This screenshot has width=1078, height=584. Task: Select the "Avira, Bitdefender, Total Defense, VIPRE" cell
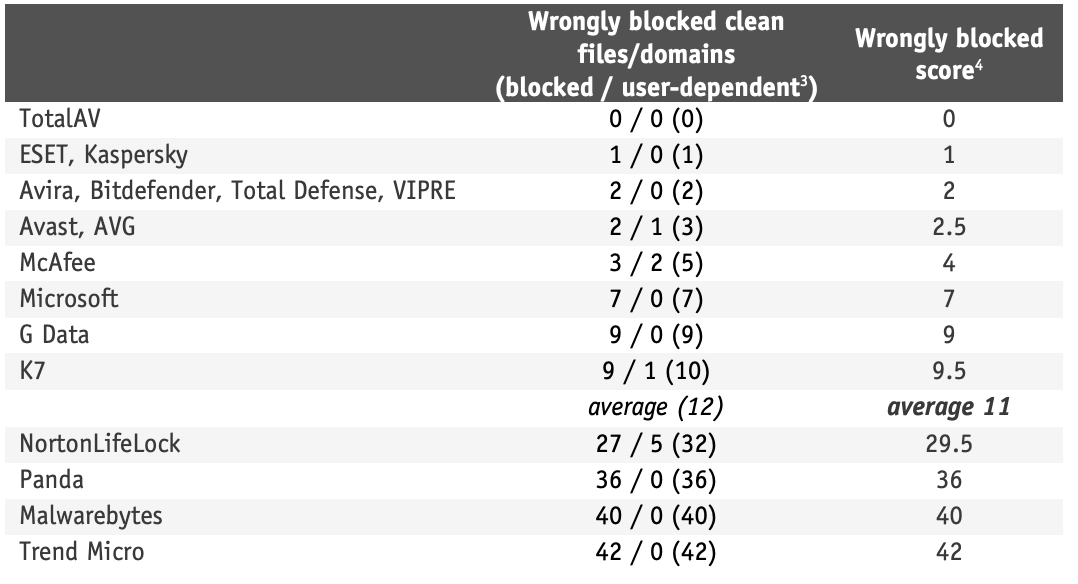237,191
